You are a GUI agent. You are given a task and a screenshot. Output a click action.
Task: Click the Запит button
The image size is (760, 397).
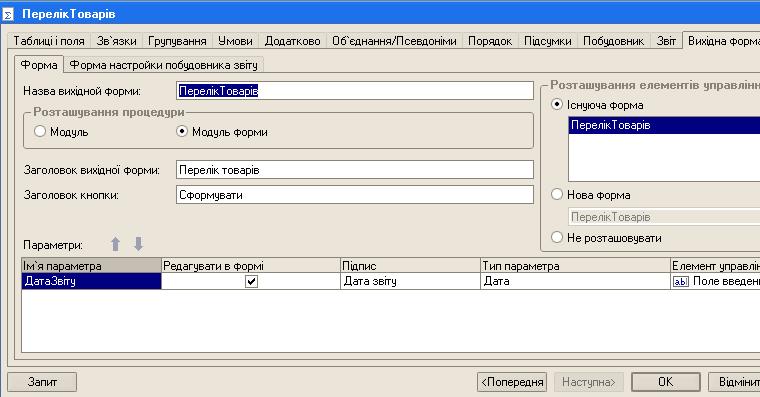[42, 382]
